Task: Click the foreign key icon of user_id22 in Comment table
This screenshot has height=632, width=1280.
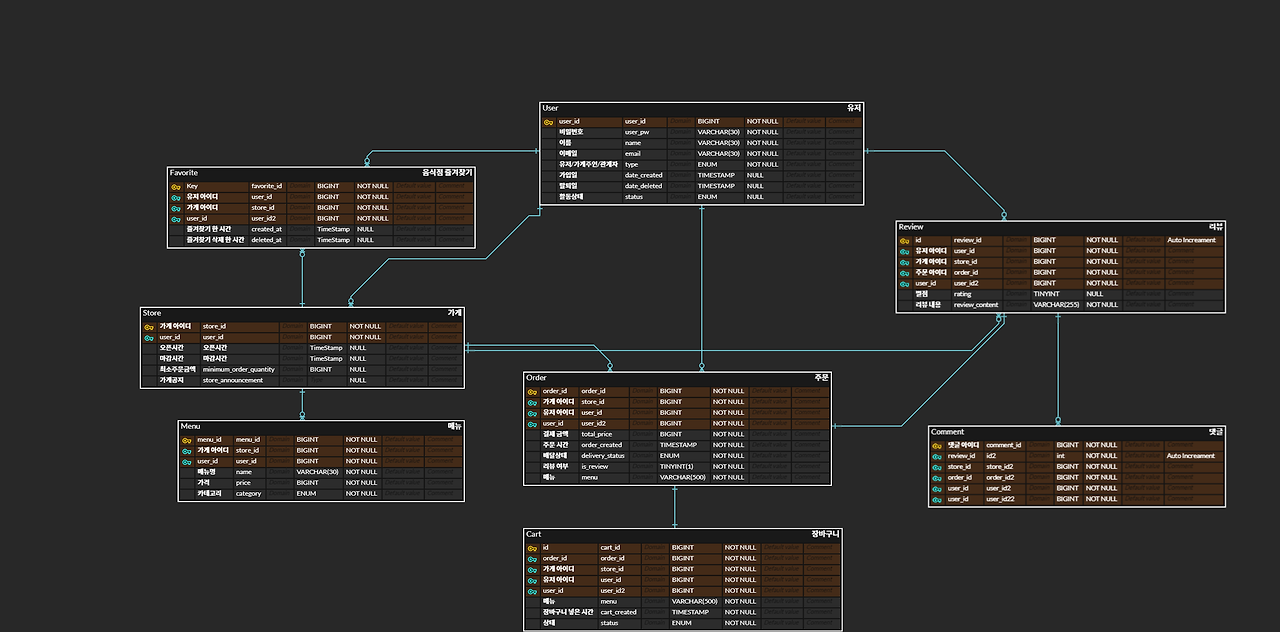Action: 936,499
